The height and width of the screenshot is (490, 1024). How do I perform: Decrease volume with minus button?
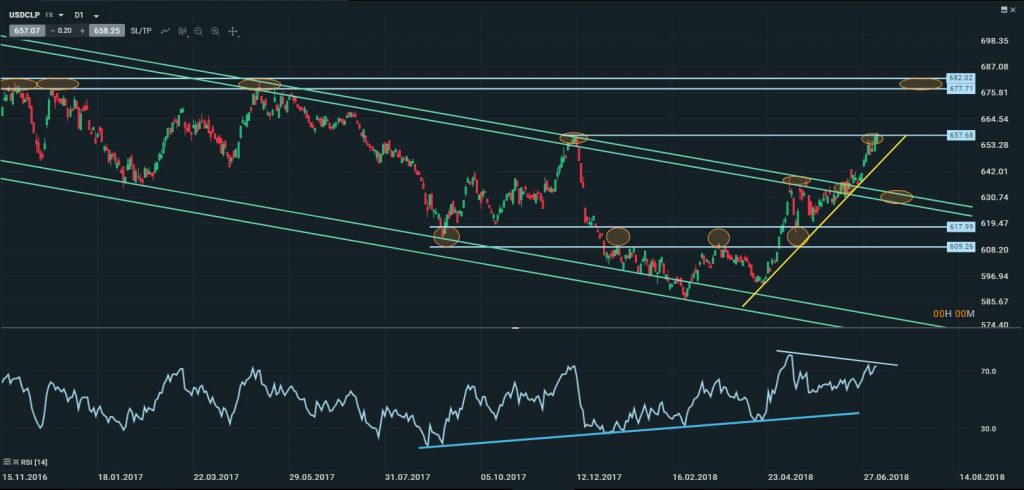pos(52,32)
